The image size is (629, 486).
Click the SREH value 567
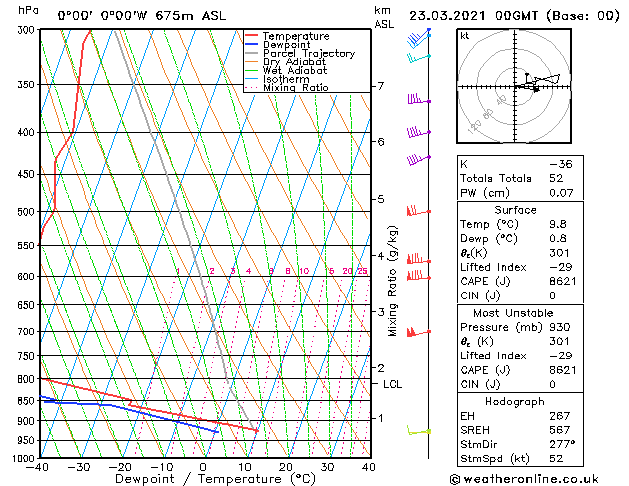(x=560, y=430)
